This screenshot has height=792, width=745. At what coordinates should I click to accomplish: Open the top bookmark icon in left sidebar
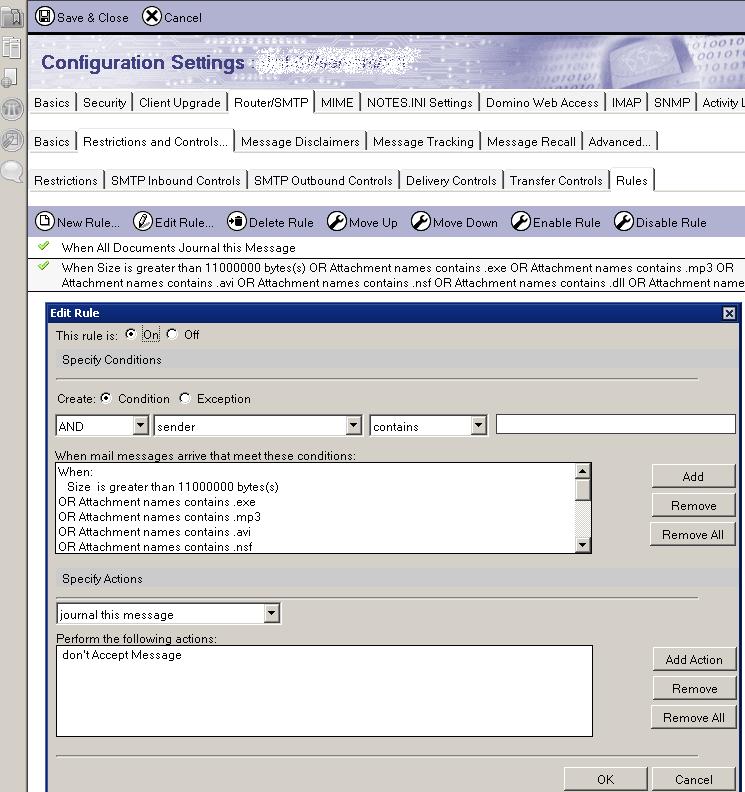coord(12,17)
